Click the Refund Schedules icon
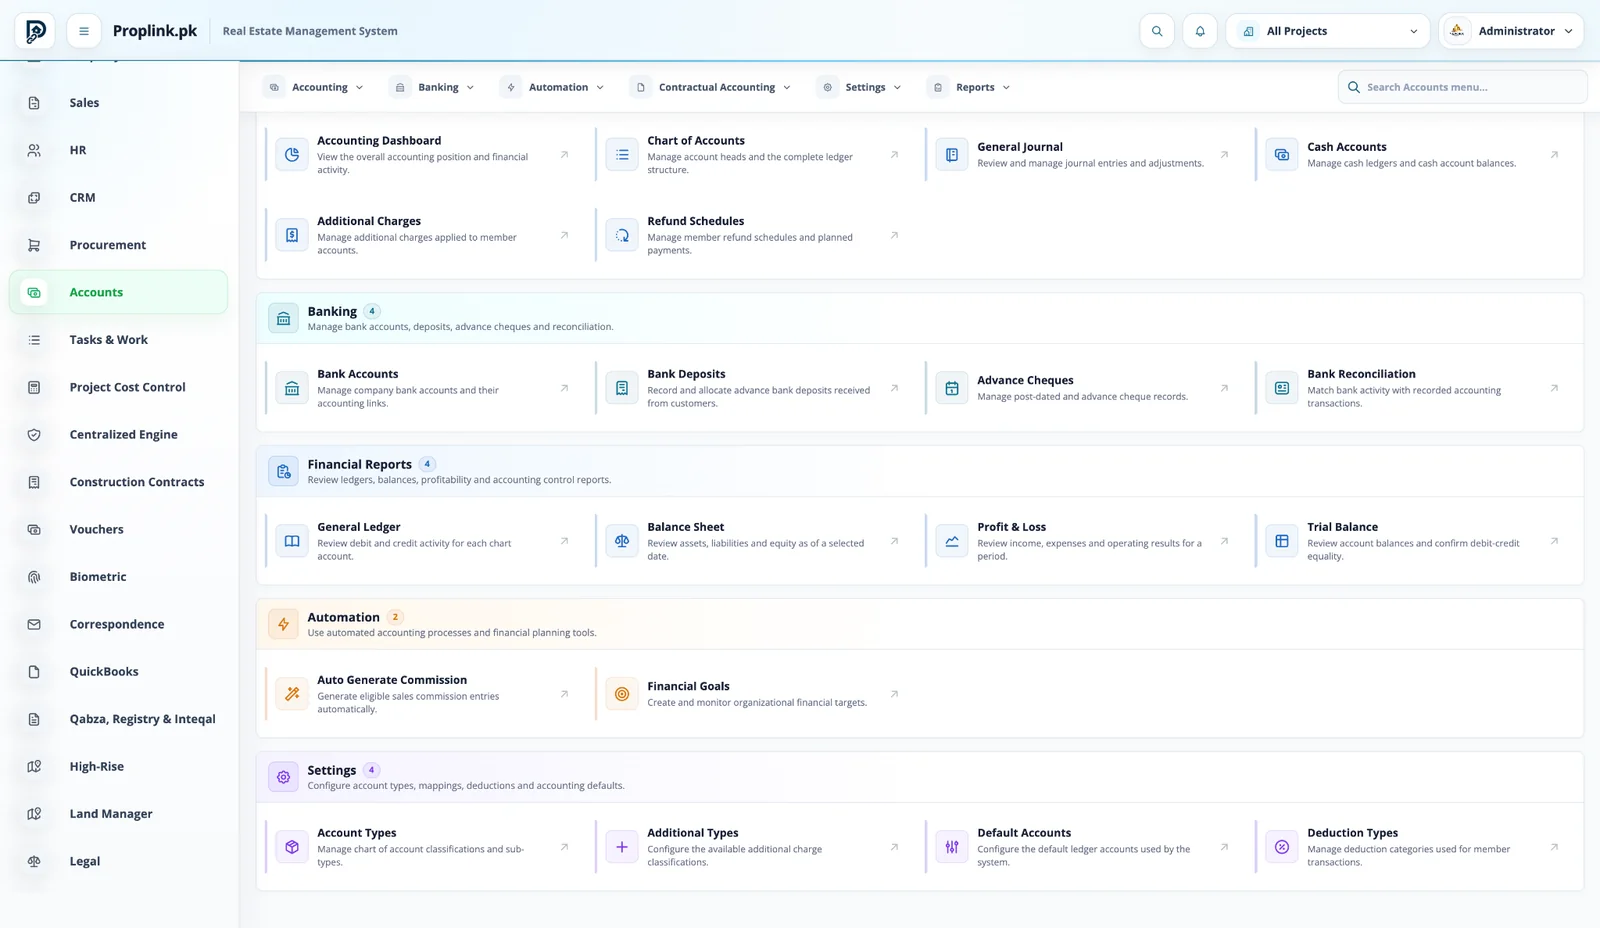Viewport: 1600px width, 928px height. (x=622, y=235)
